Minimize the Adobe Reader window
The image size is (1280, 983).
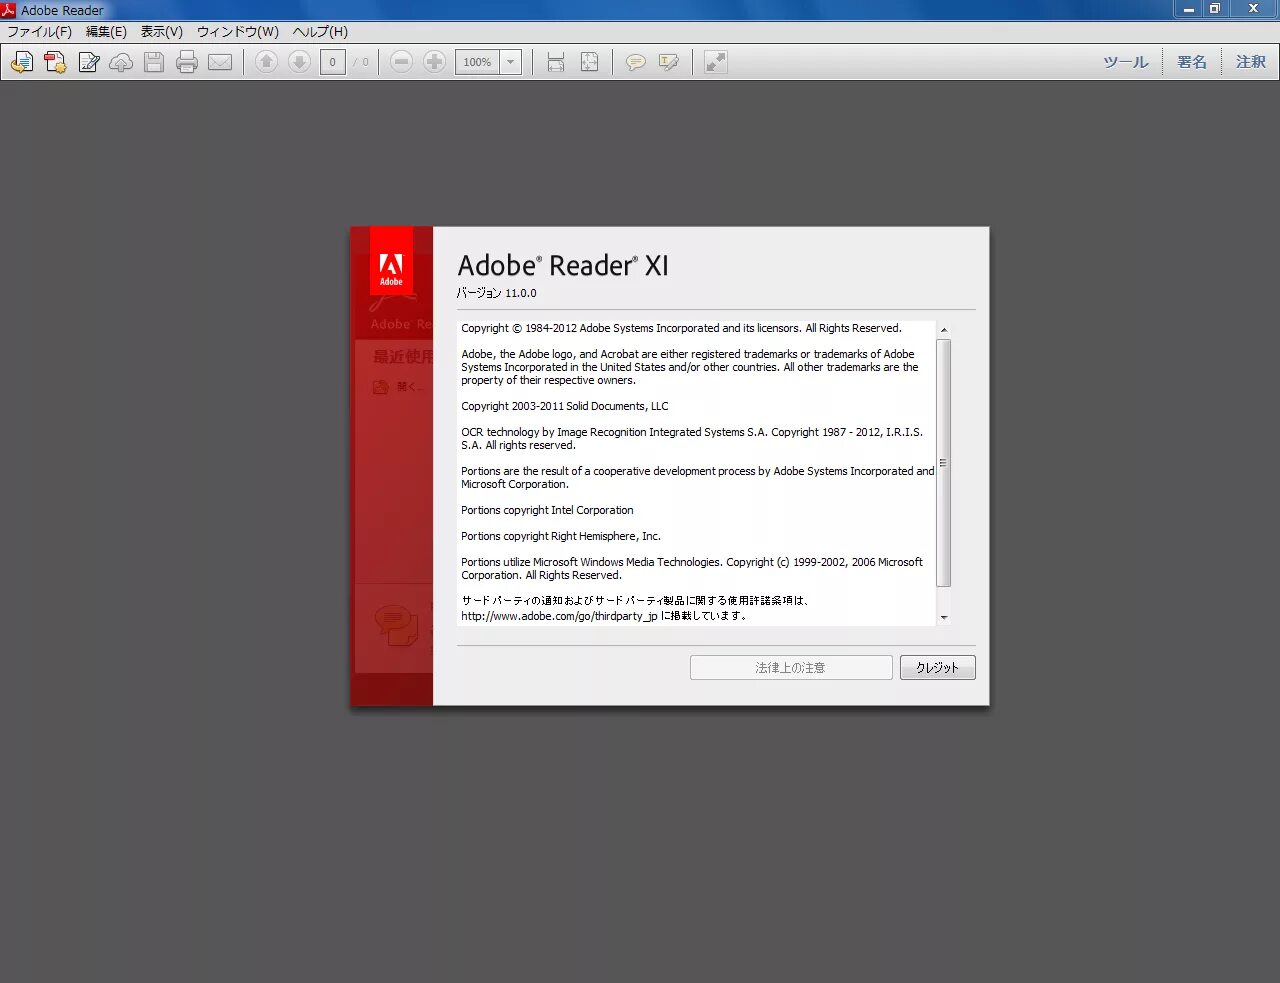[x=1189, y=9]
